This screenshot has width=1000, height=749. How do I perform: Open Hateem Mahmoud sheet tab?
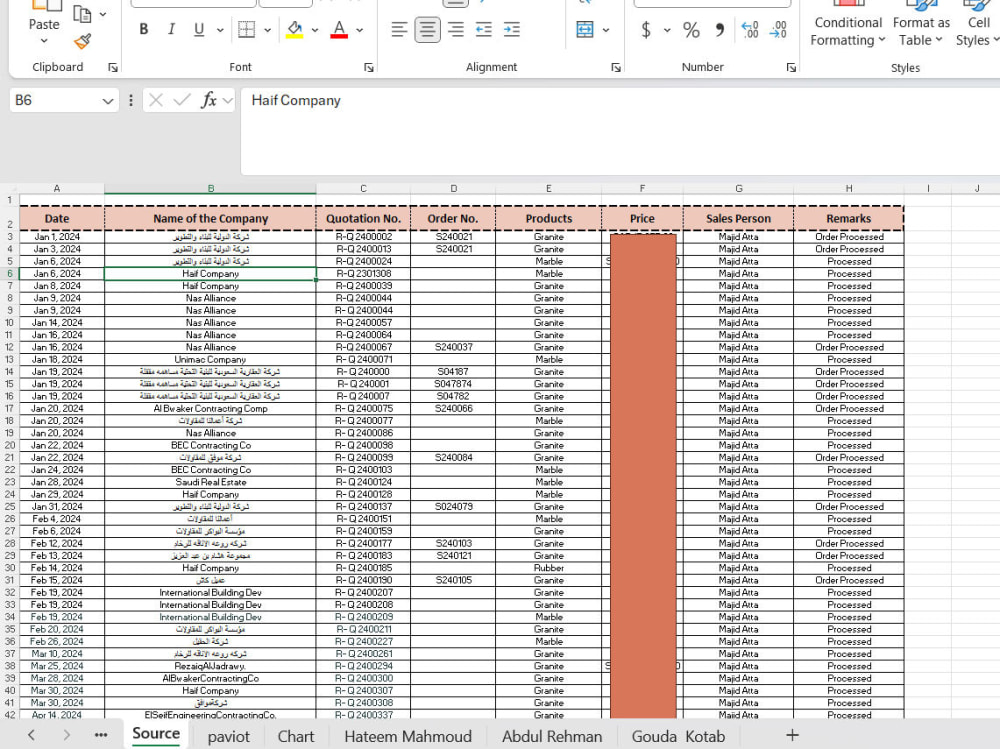[408, 736]
